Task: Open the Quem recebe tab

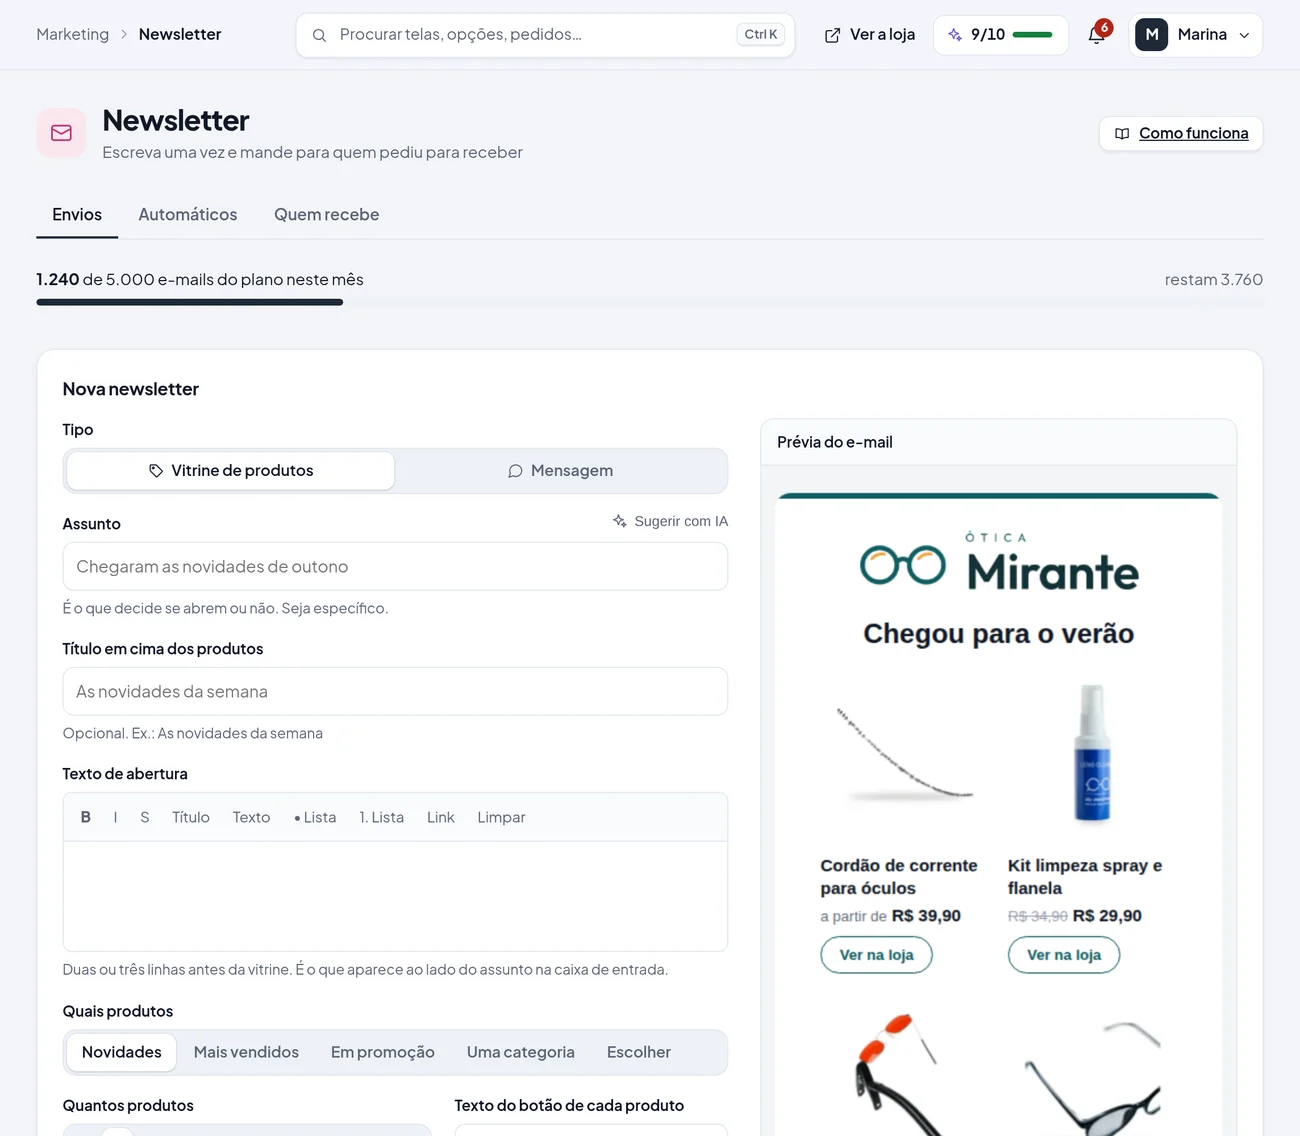Action: point(327,215)
